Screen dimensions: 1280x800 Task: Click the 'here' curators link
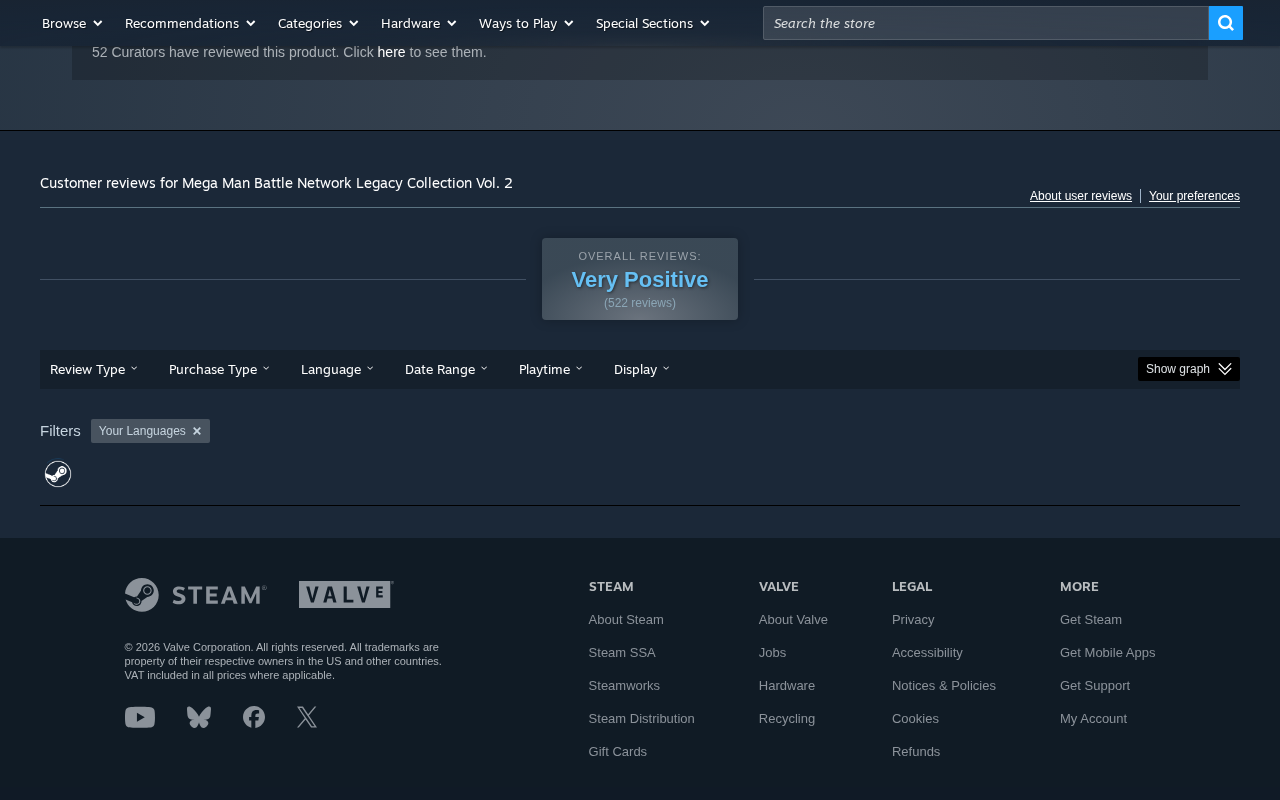point(391,52)
